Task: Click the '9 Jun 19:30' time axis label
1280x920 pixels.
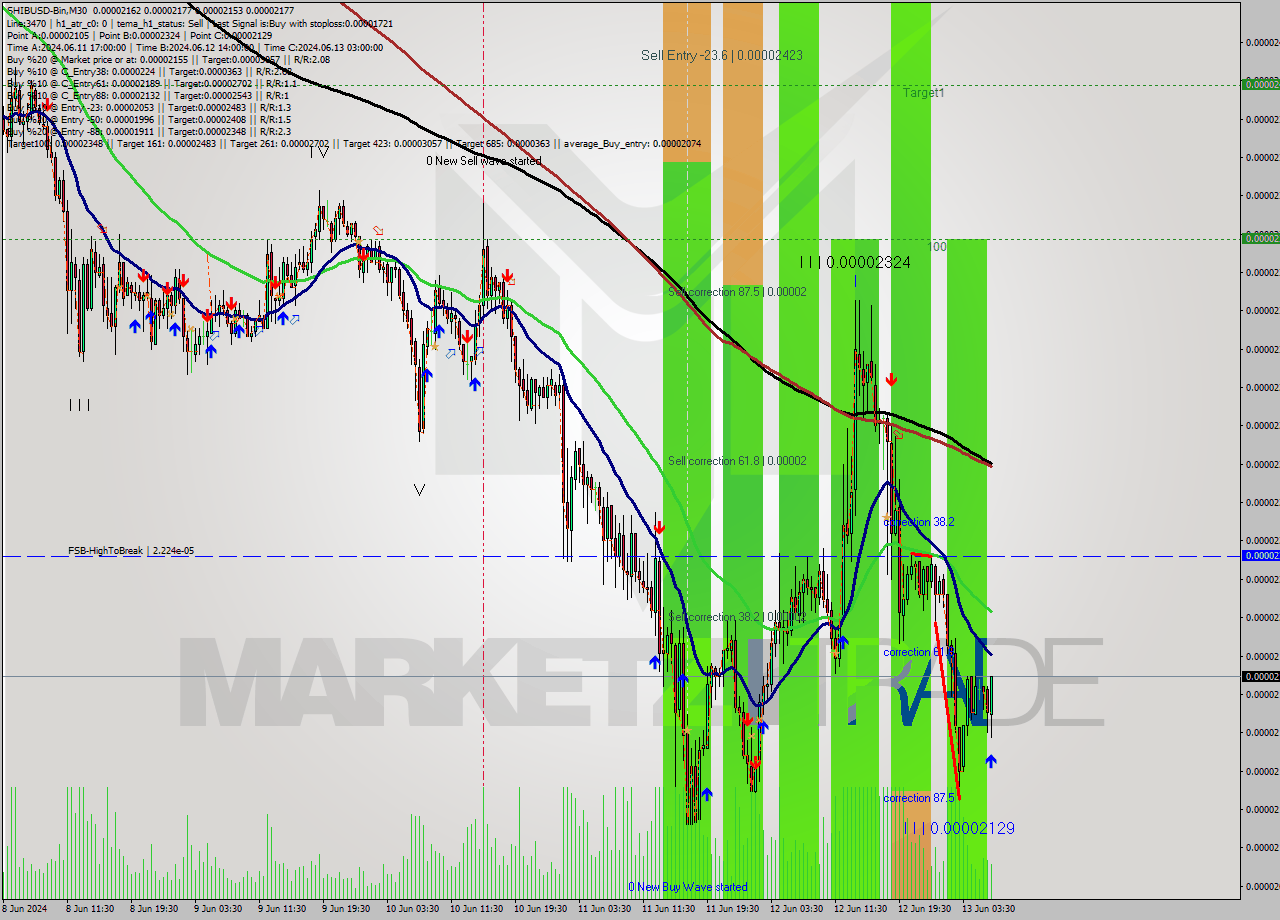Action: tap(348, 909)
